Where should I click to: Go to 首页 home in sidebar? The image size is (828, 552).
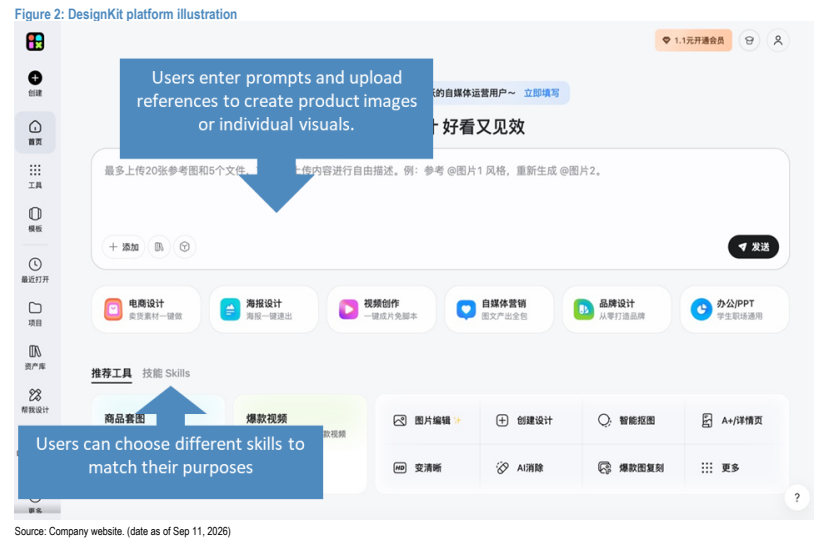coord(35,133)
